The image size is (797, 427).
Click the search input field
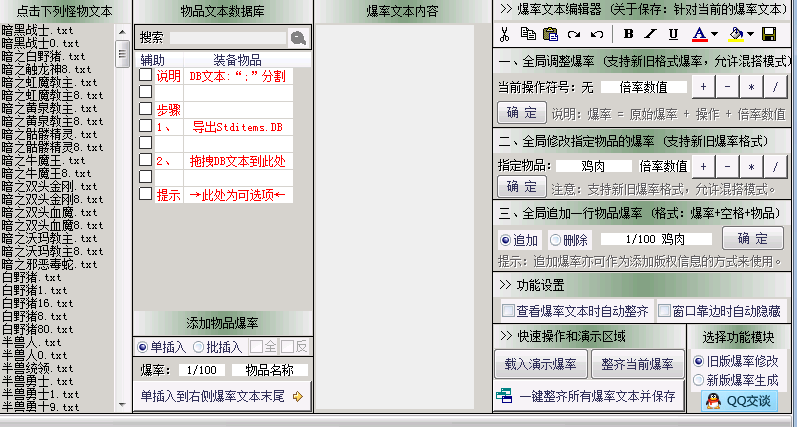228,38
